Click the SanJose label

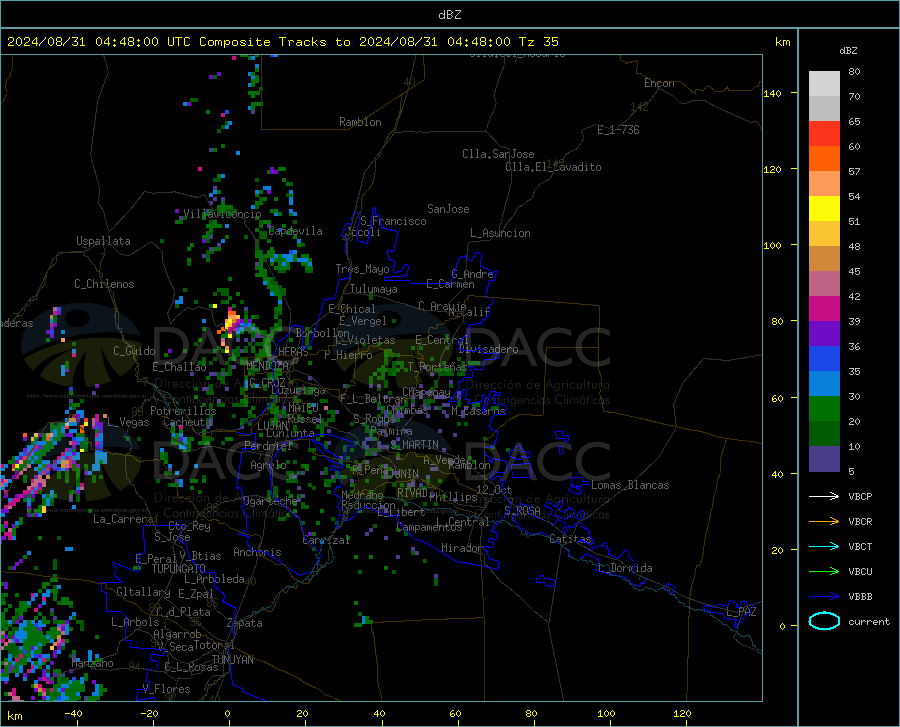point(448,209)
